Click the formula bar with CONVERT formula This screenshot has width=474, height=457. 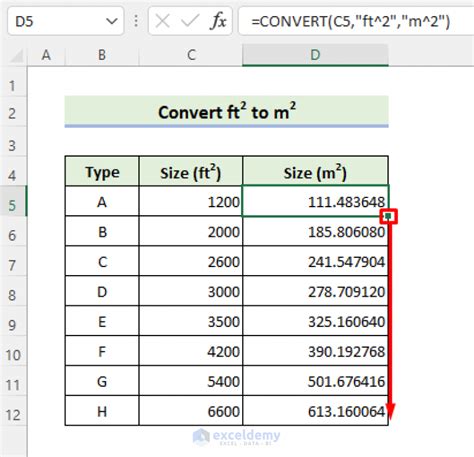[x=356, y=21]
